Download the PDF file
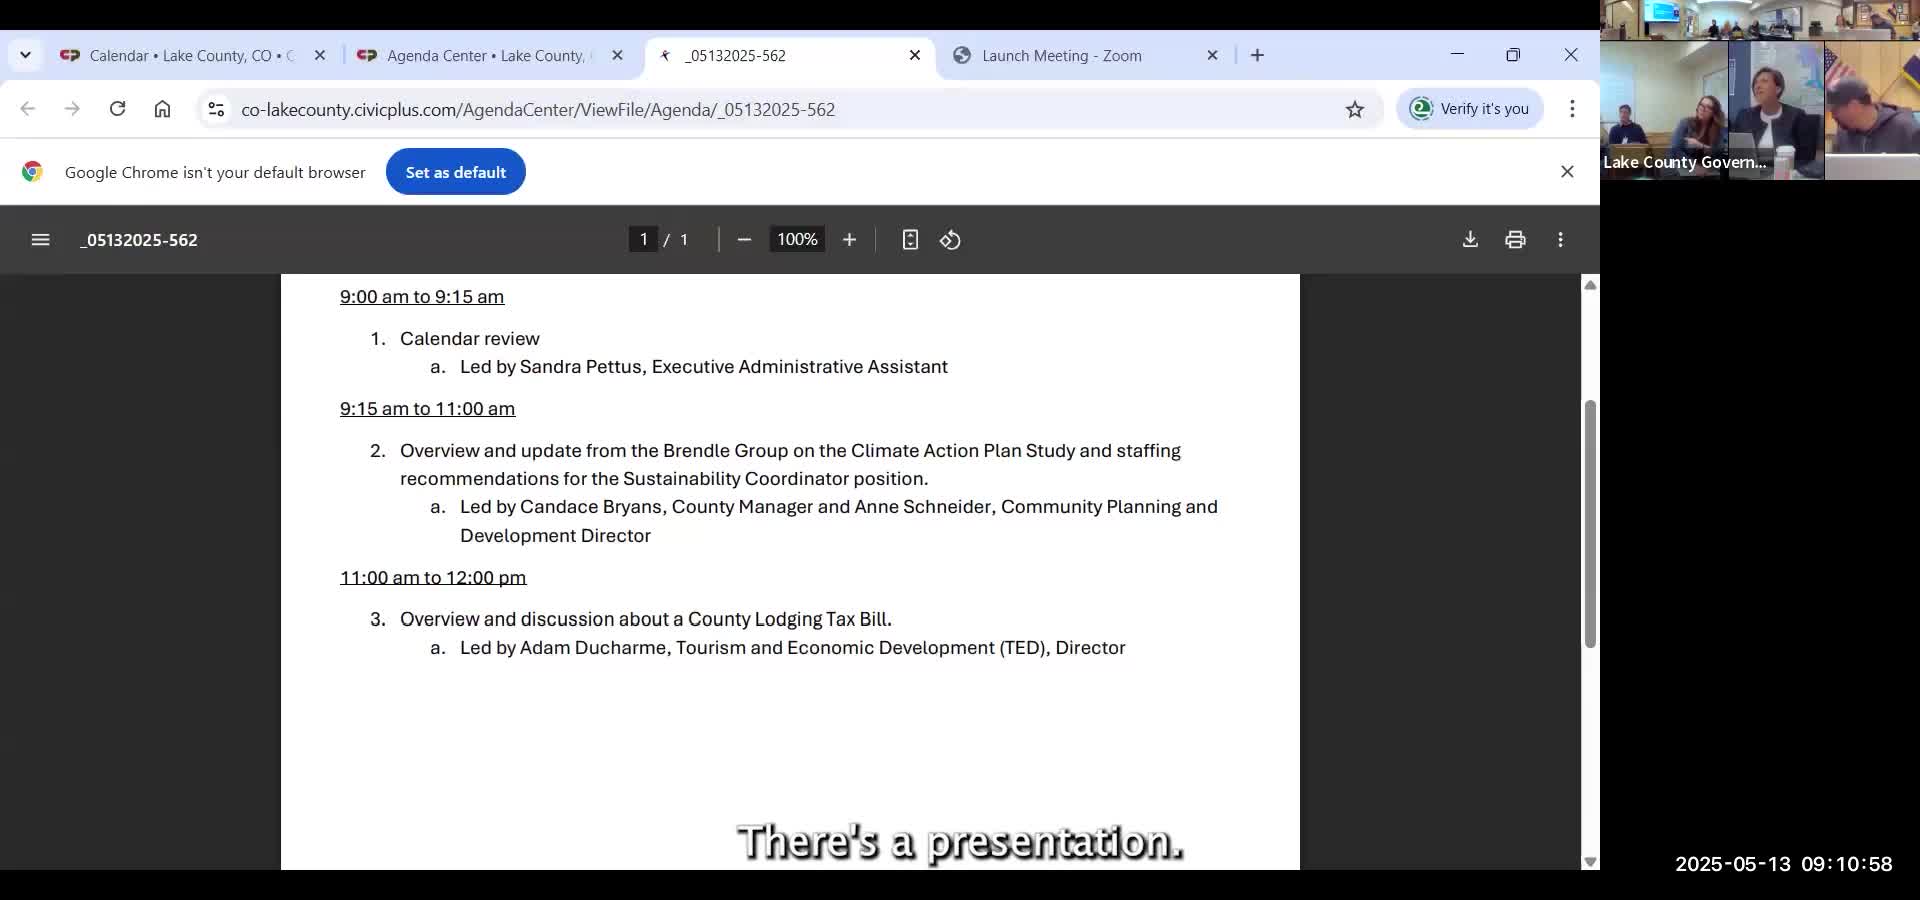This screenshot has width=1920, height=900. pos(1470,240)
